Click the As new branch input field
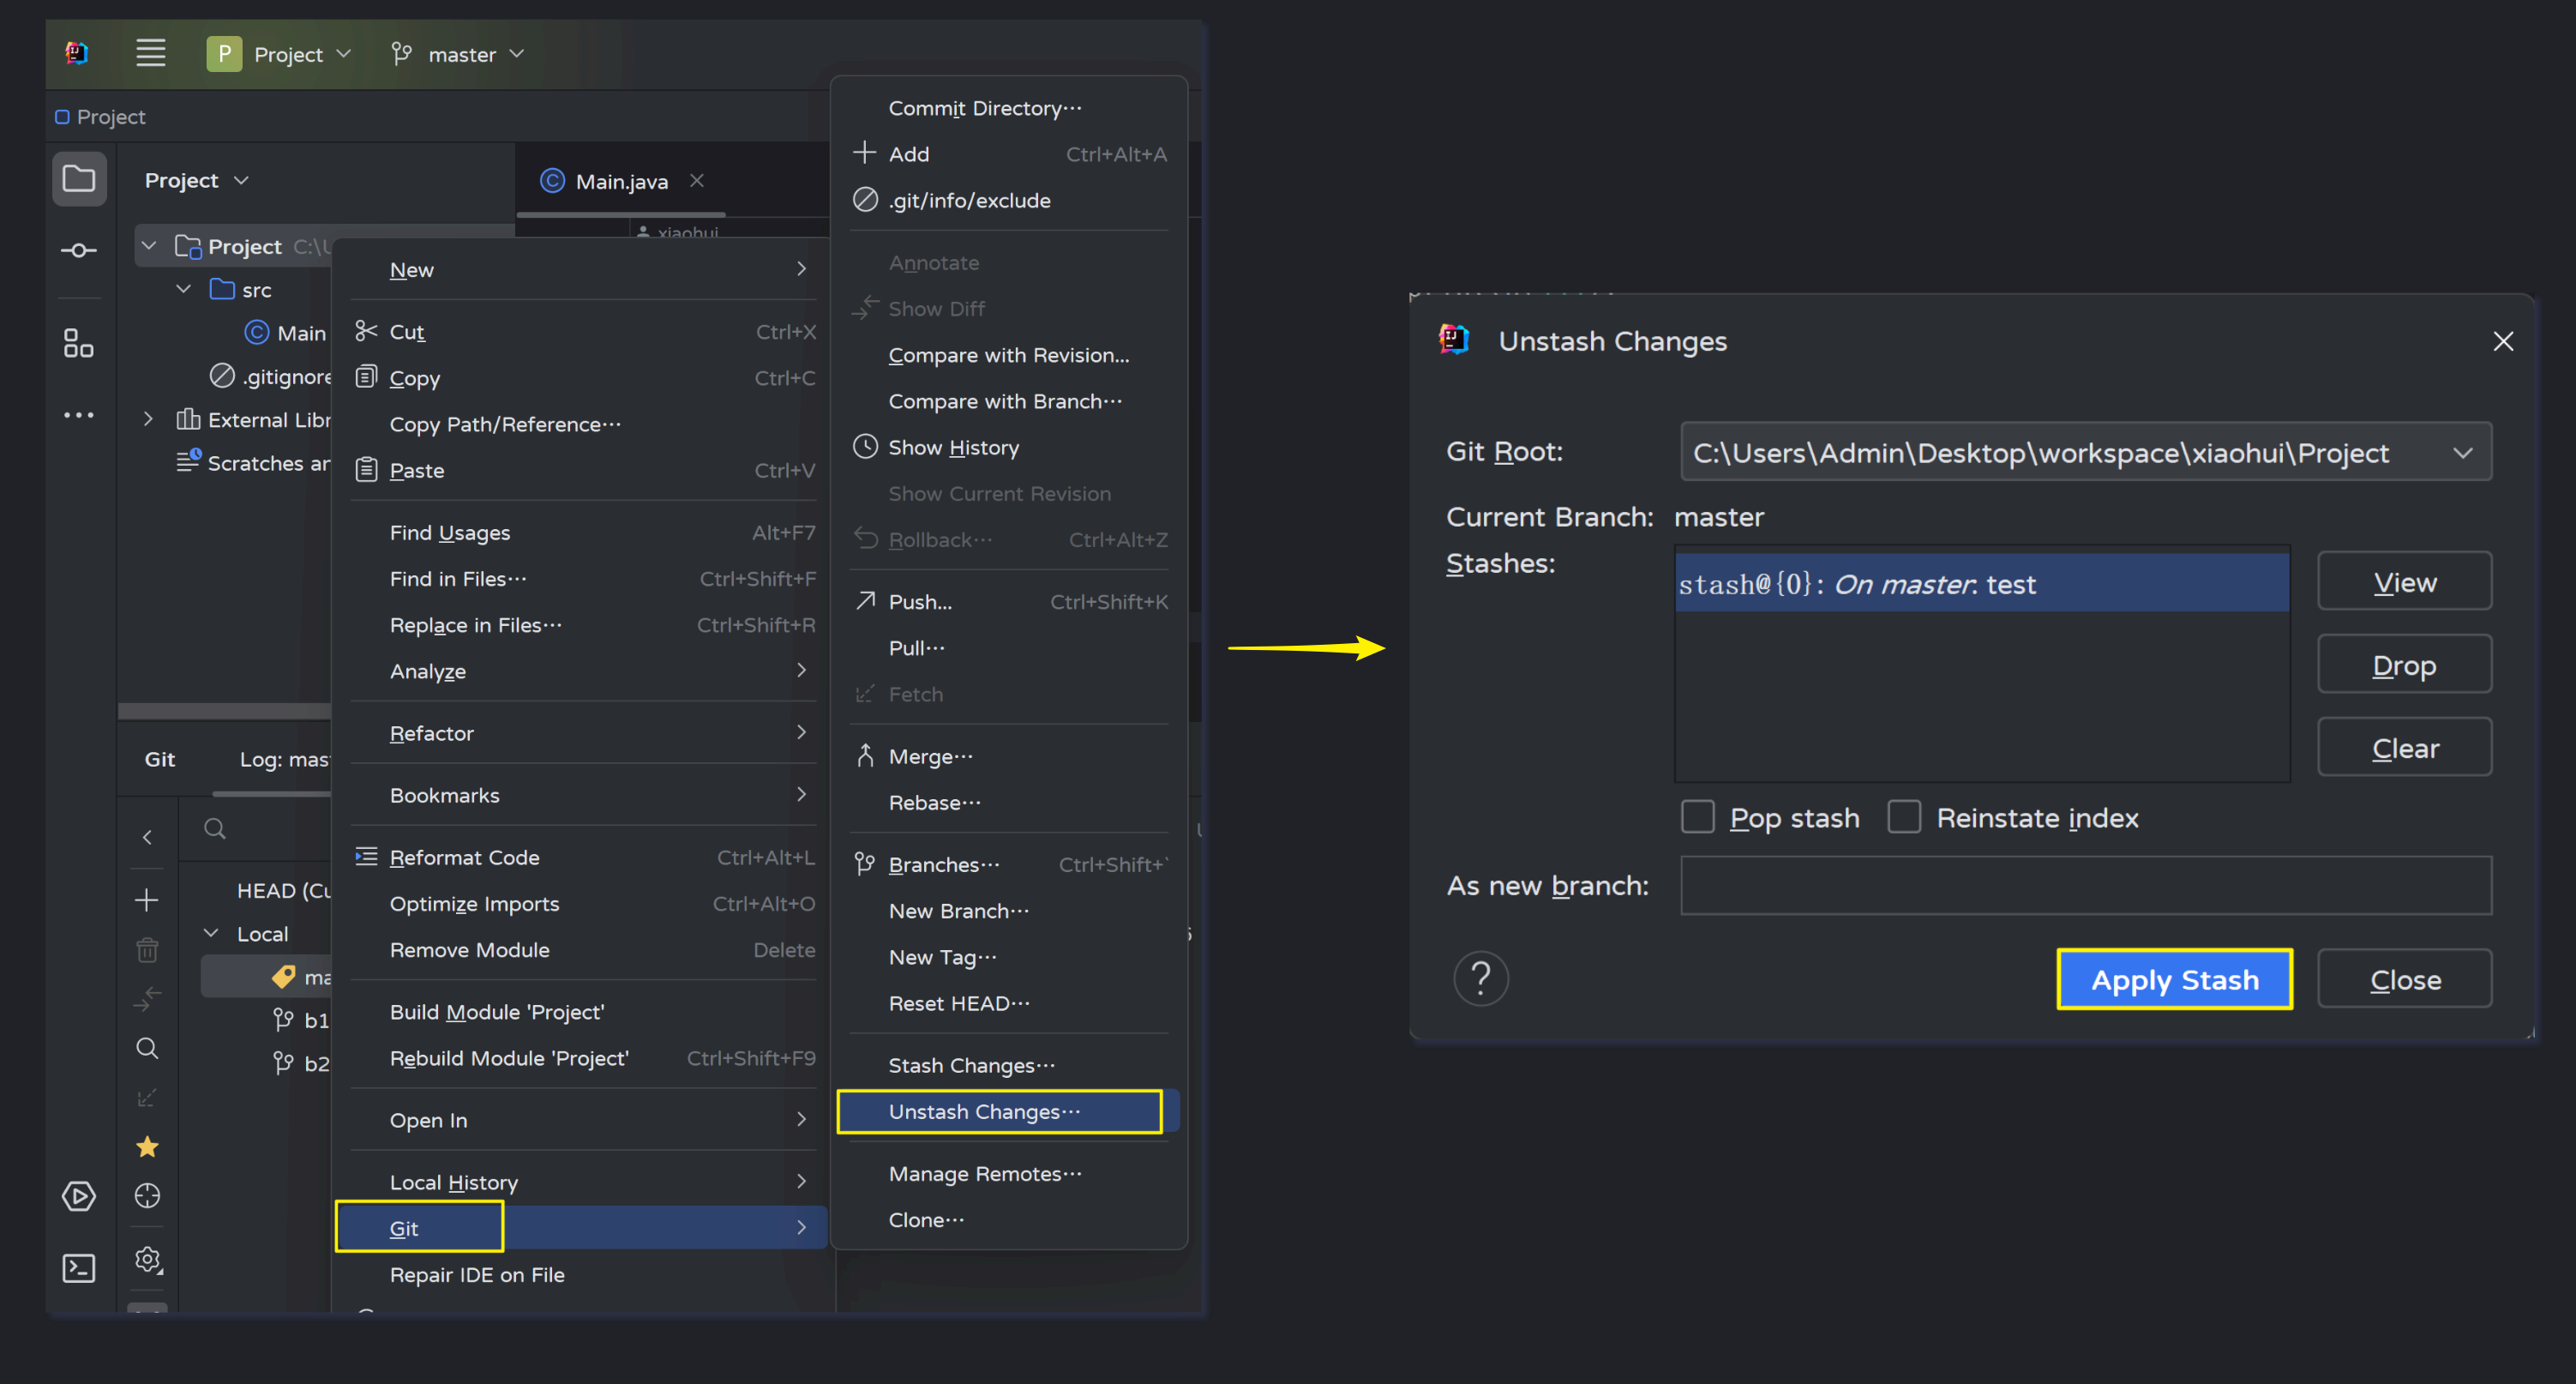 pyautogui.click(x=2085, y=885)
